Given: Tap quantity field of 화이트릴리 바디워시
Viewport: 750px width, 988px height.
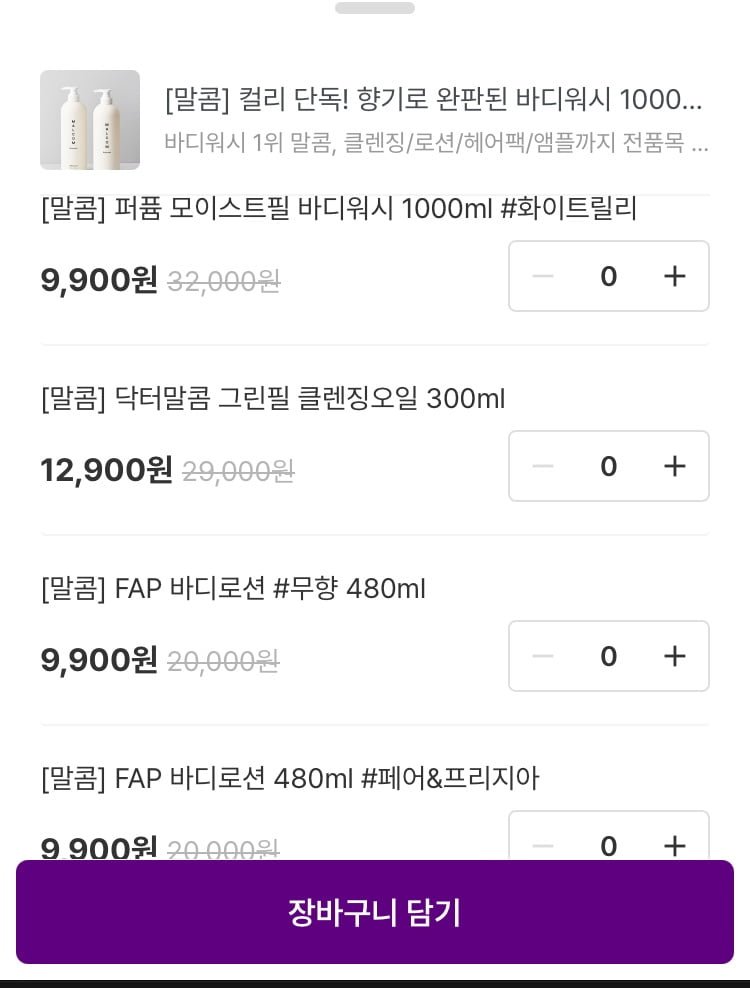Looking at the screenshot, I should click(x=609, y=276).
